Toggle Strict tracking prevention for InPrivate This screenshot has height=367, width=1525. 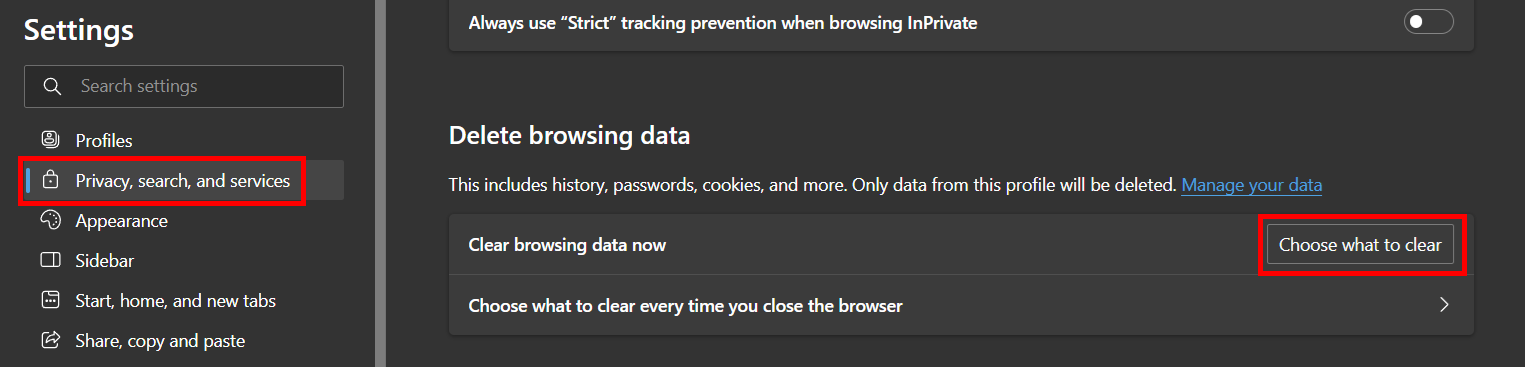(x=1429, y=22)
